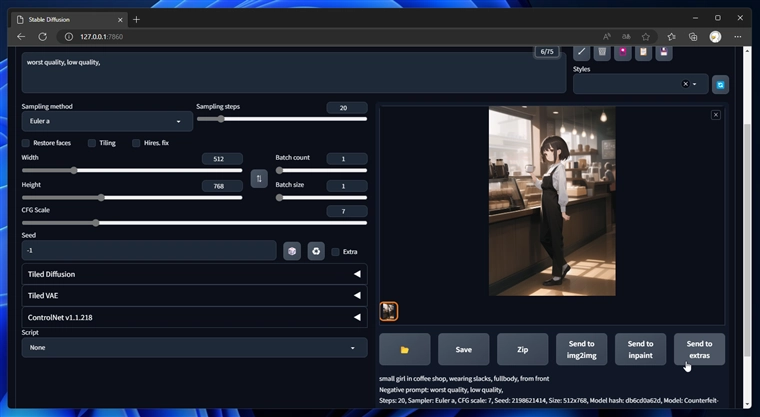Expand the Tiled VAE section

point(194,295)
